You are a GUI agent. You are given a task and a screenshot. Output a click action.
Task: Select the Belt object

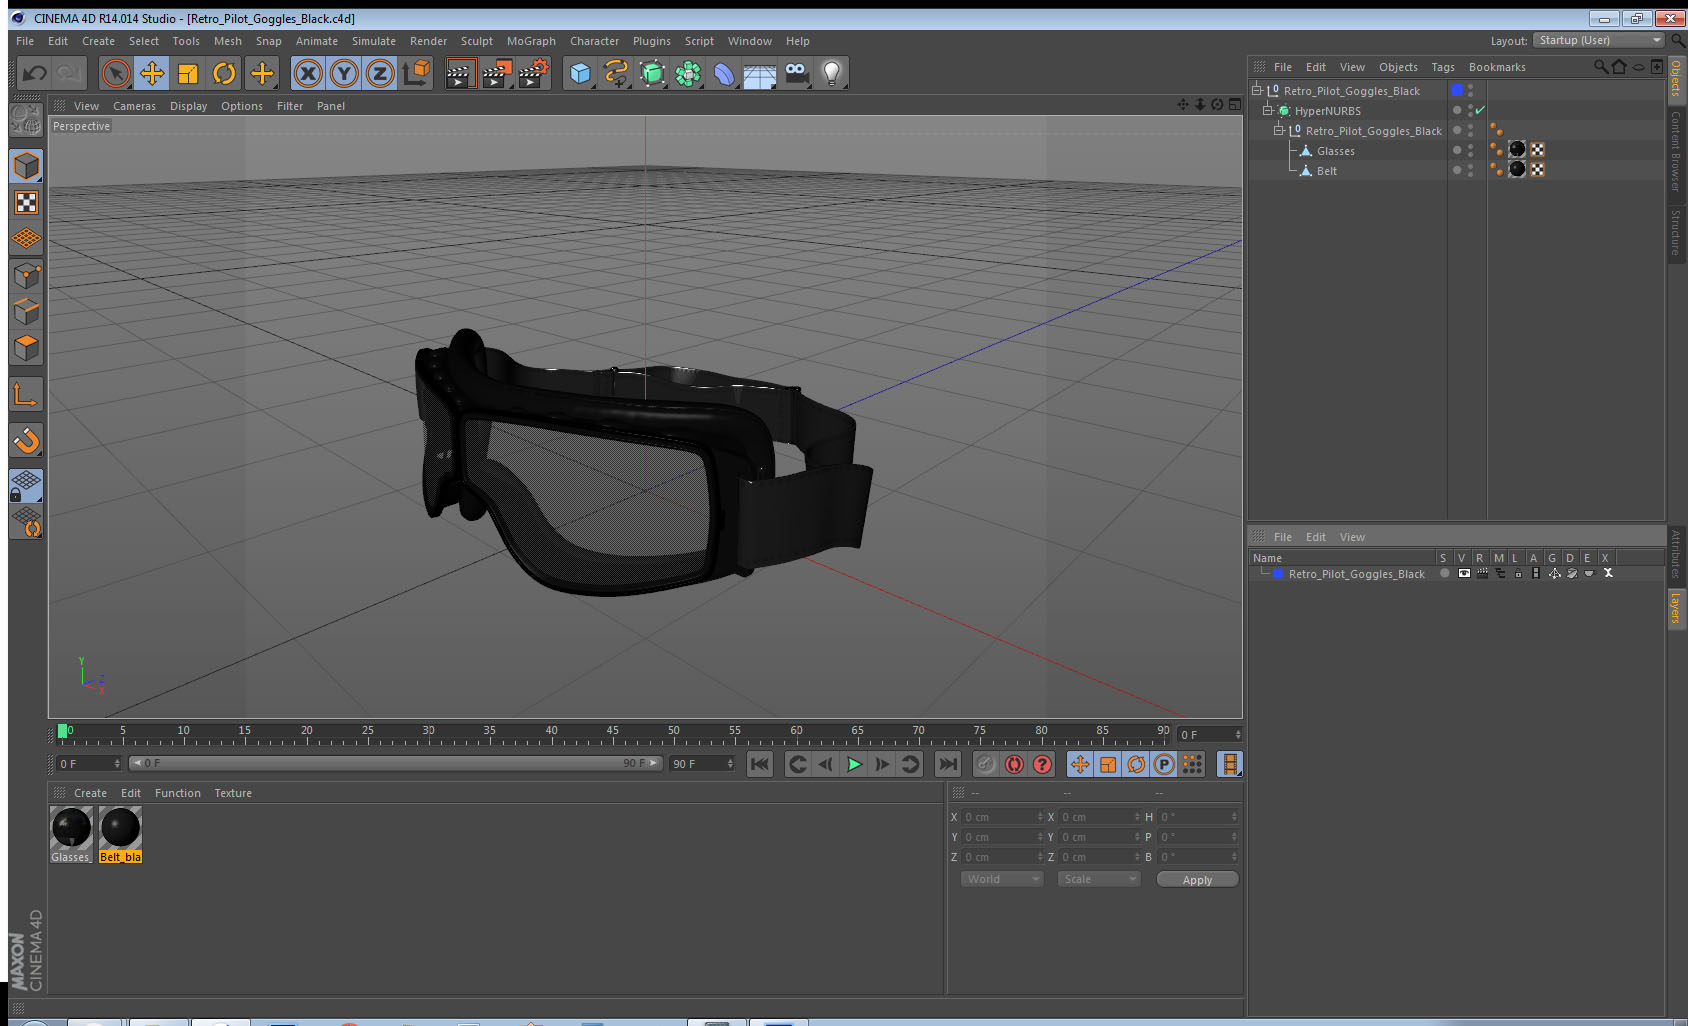tap(1326, 171)
